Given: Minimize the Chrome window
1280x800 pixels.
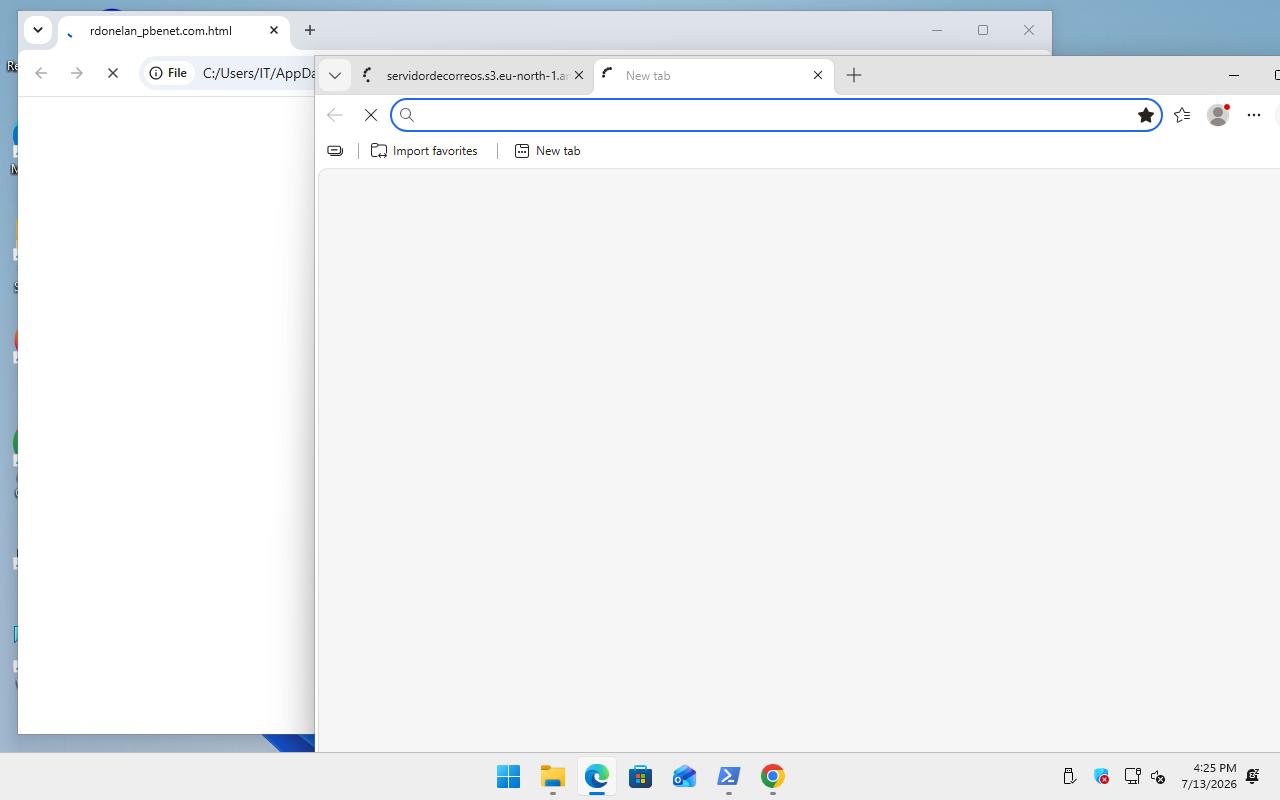Looking at the screenshot, I should click(x=937, y=30).
